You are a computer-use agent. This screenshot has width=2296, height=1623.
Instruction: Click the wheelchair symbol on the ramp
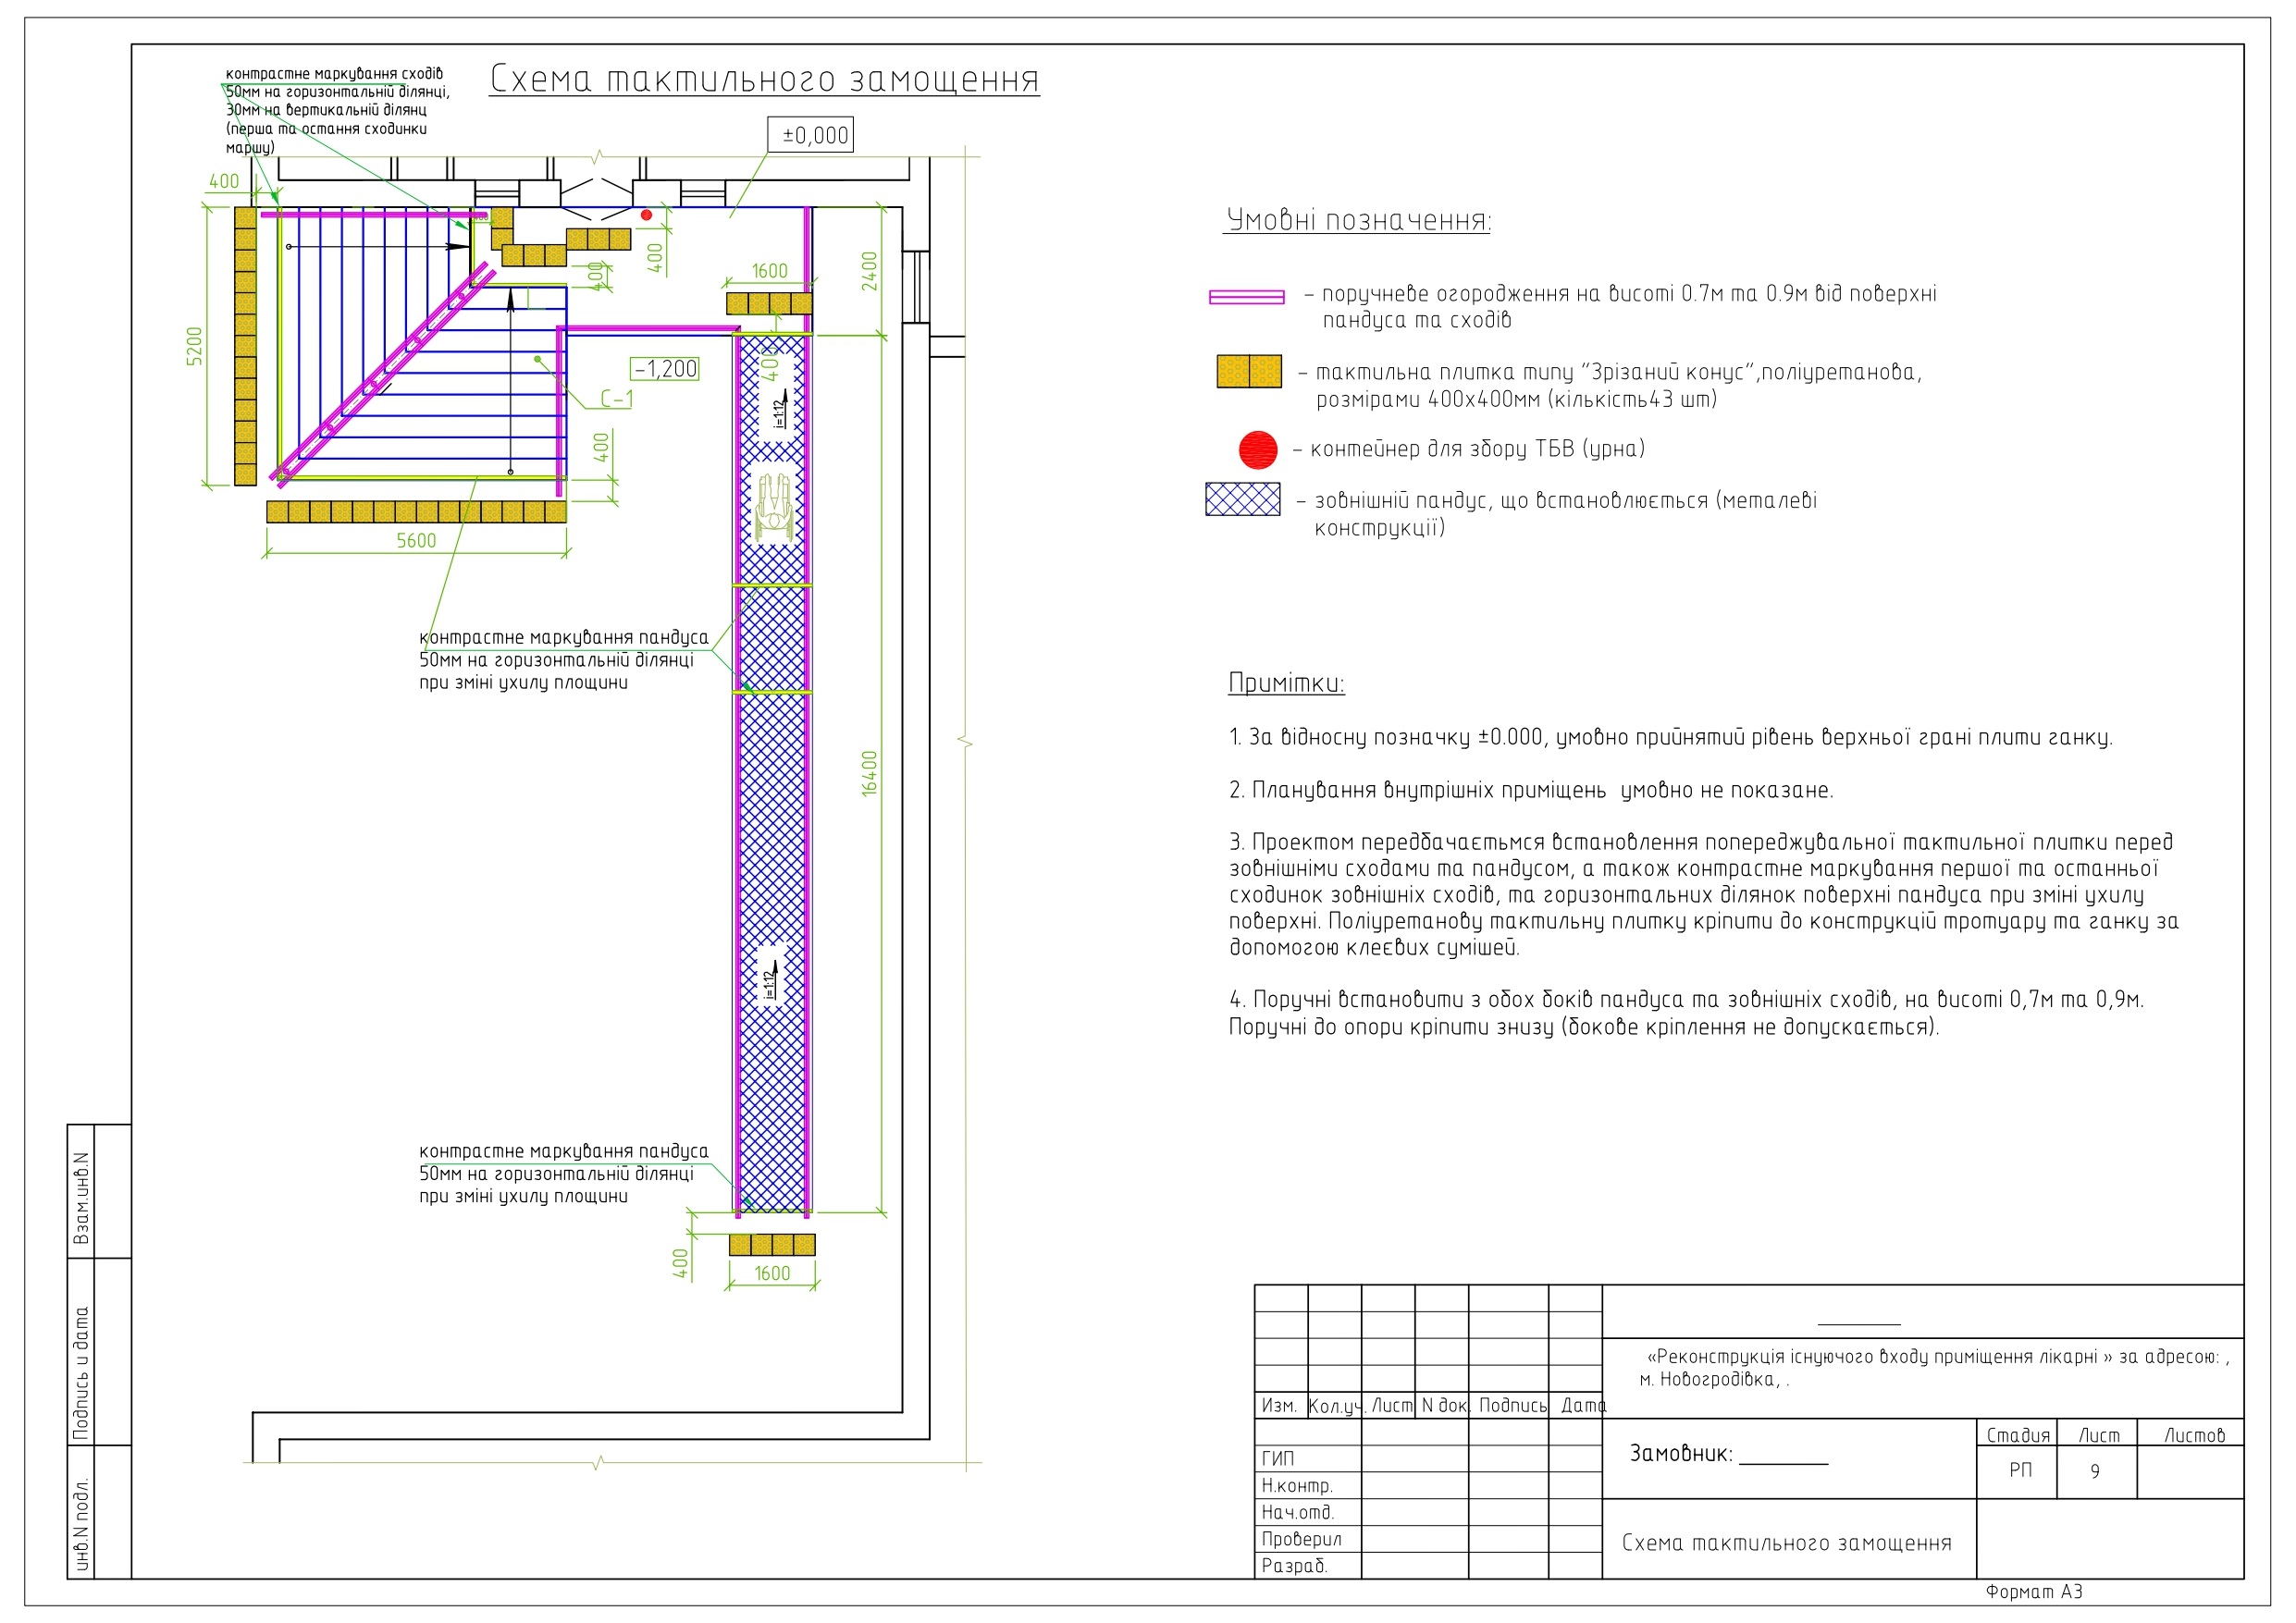click(773, 508)
